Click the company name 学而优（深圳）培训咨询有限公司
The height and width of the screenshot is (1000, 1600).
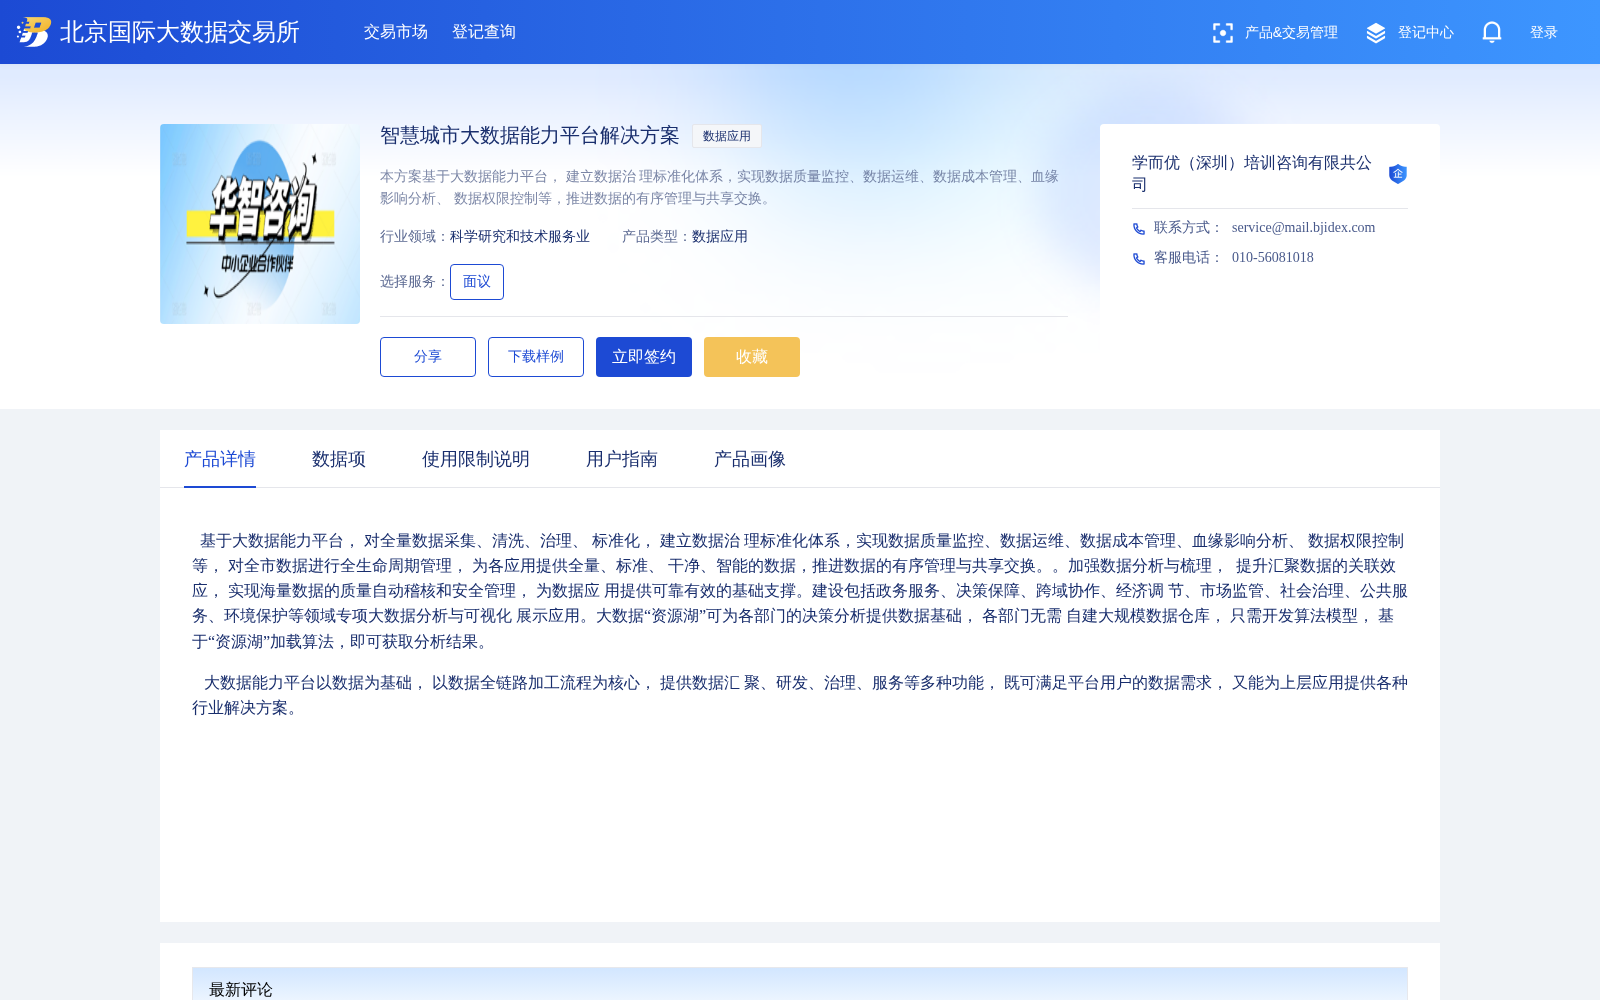[x=1252, y=173]
